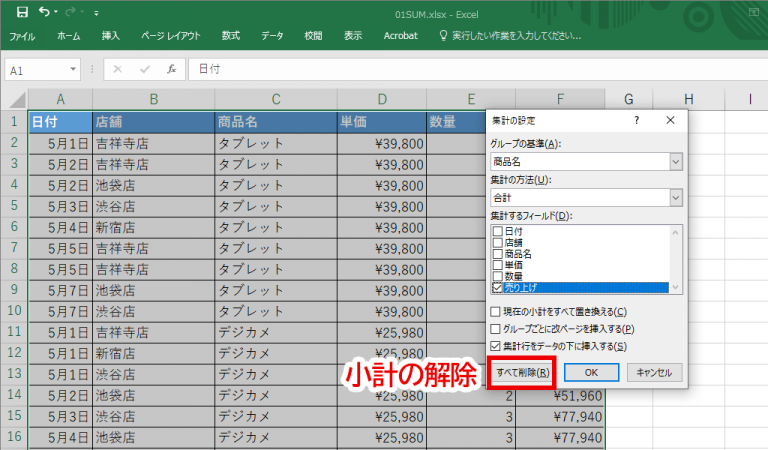The height and width of the screenshot is (450, 768).
Task: Click the OK button in dialog
Action: (591, 373)
